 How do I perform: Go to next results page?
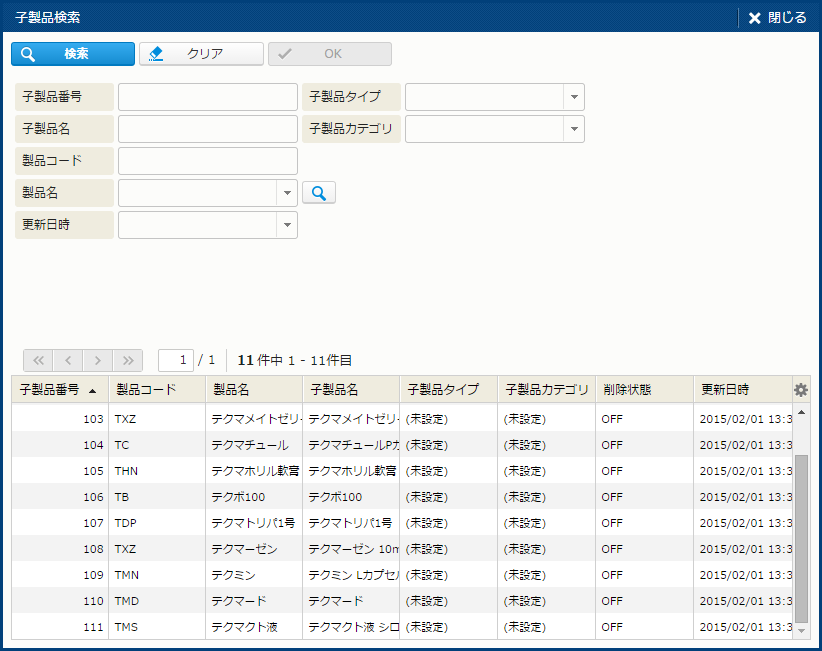point(98,360)
